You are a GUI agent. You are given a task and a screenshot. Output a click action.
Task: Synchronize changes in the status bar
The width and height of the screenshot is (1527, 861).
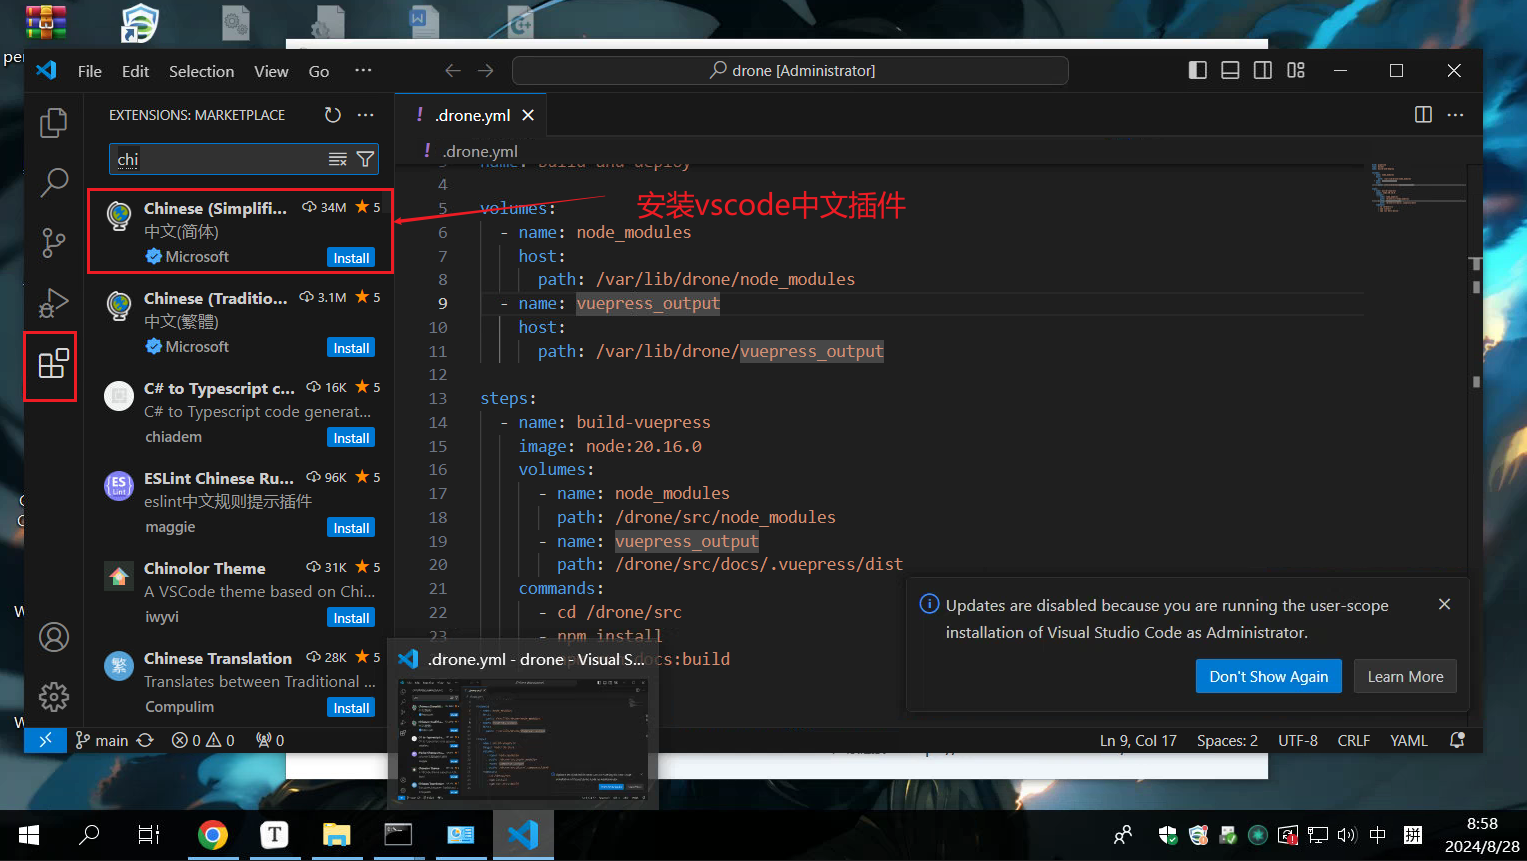point(145,740)
